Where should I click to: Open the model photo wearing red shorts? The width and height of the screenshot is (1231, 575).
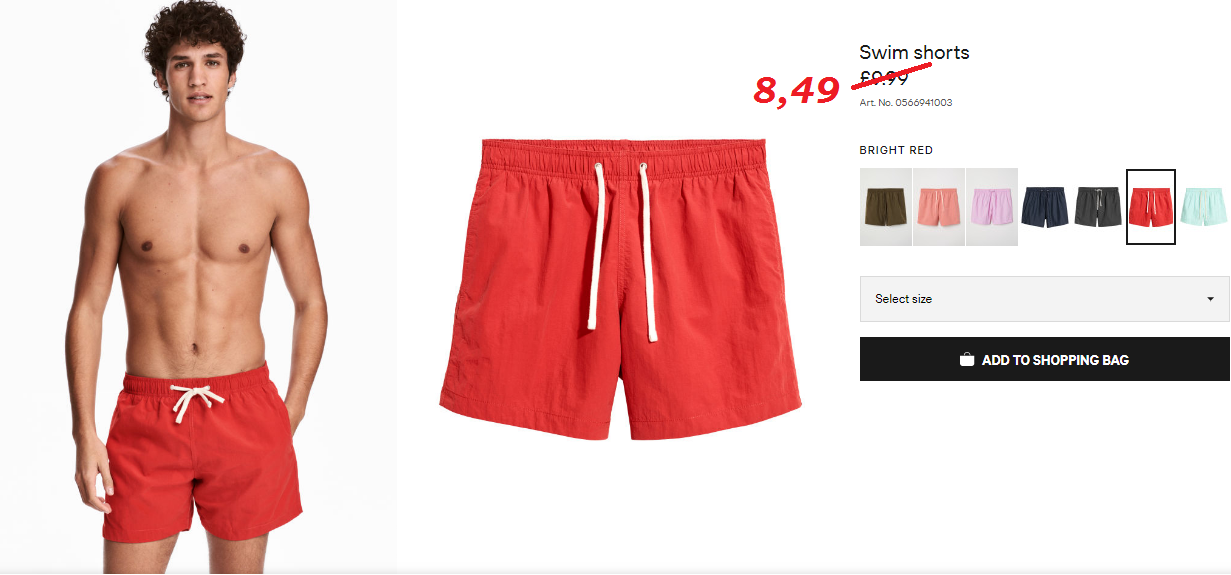[198, 287]
